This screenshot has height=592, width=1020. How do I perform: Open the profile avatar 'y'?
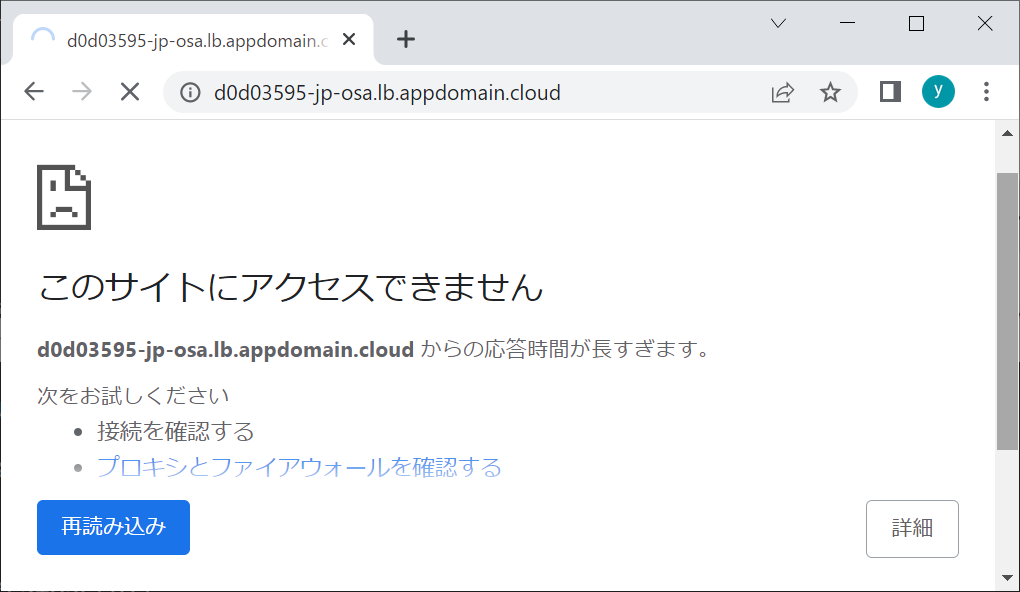(938, 91)
